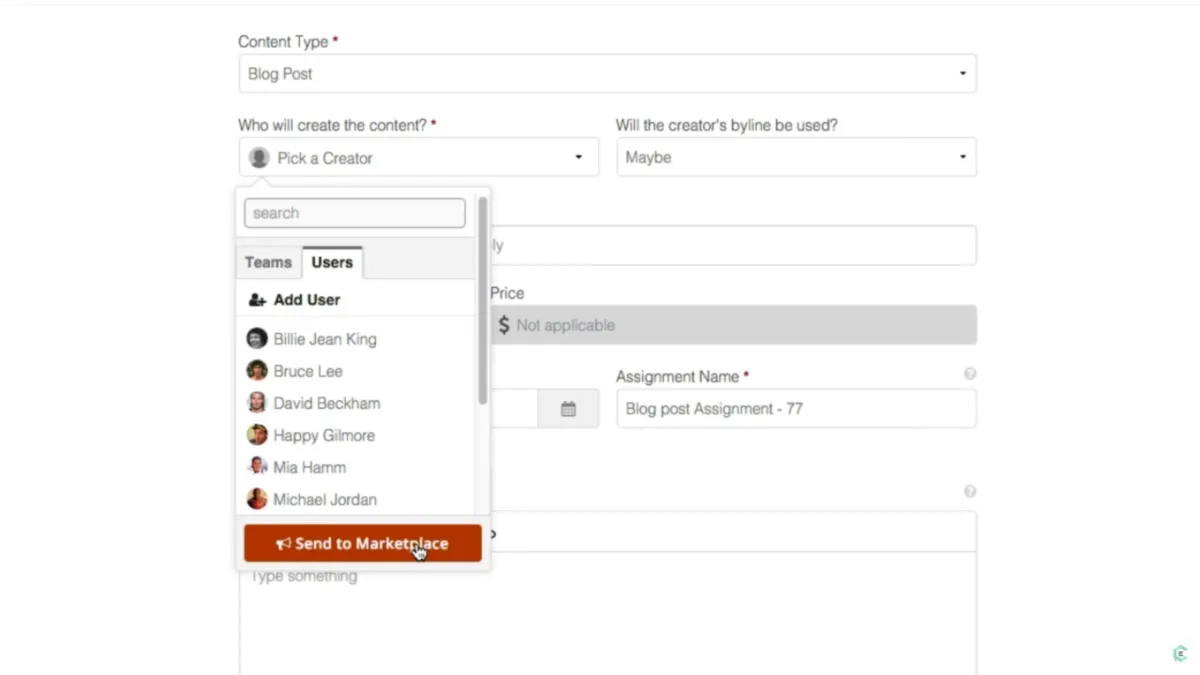This screenshot has width=1200, height=675.
Task: Click the help icon above the text editor
Action: [x=970, y=492]
